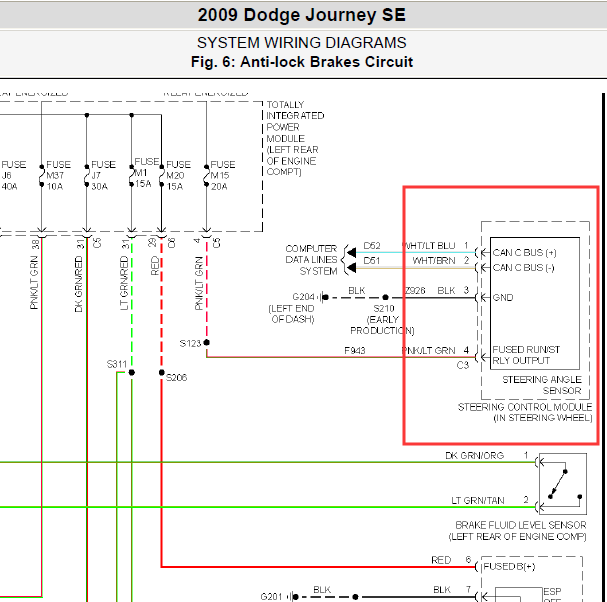Screen dimensions: 607x602
Task: Select circuit code D52
Action: click(372, 246)
